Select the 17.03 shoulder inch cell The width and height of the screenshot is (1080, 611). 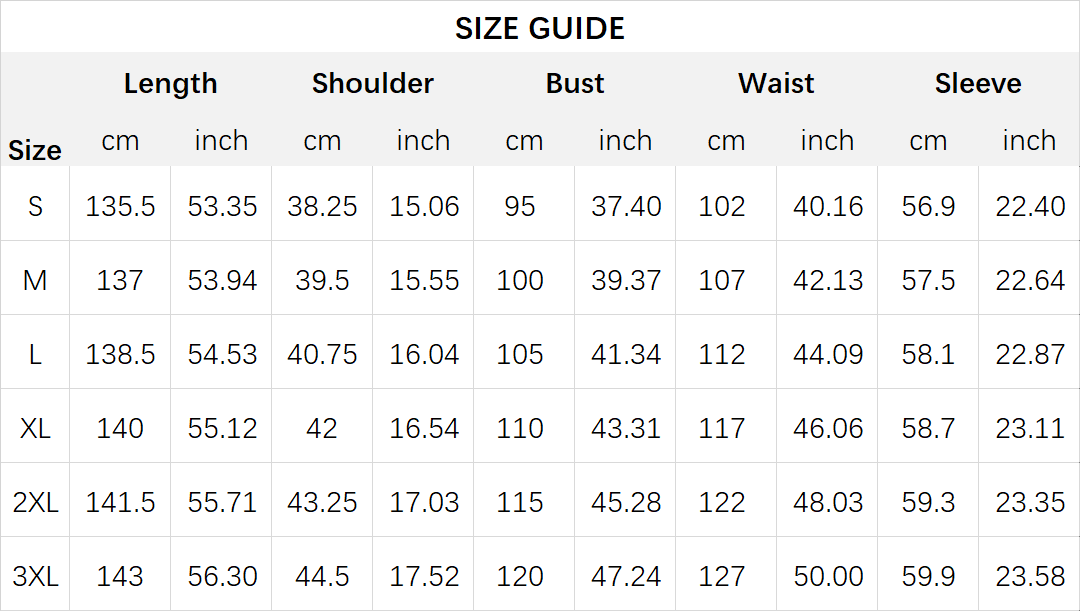pyautogui.click(x=424, y=502)
